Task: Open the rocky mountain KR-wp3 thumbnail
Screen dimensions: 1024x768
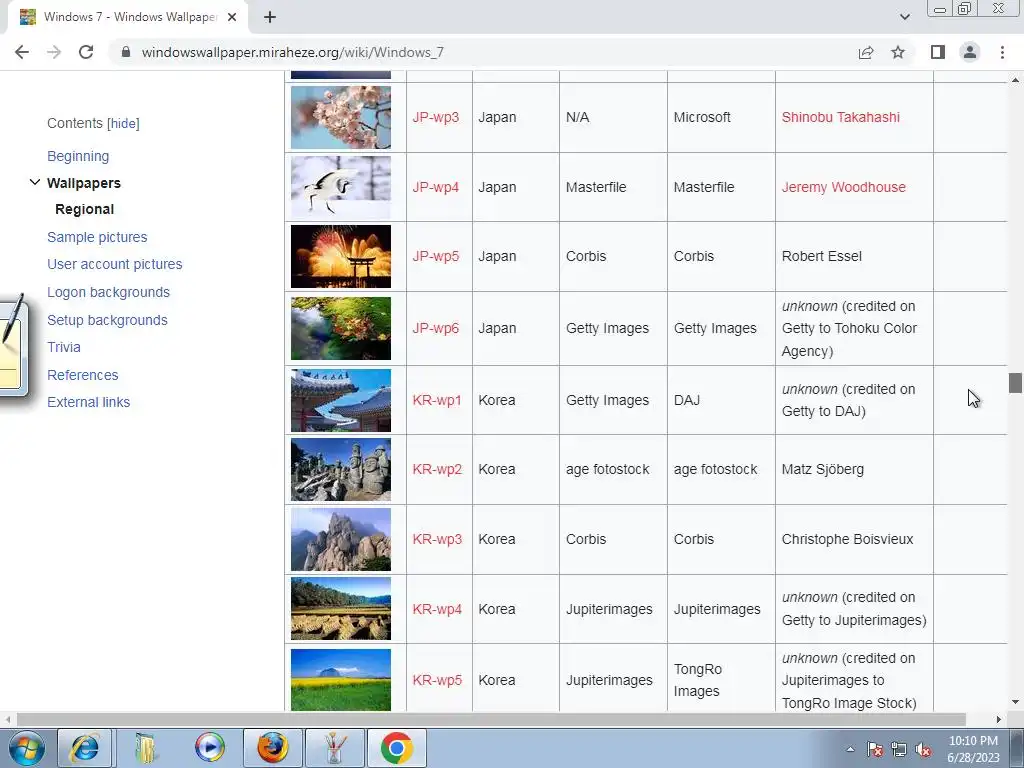Action: click(x=341, y=539)
